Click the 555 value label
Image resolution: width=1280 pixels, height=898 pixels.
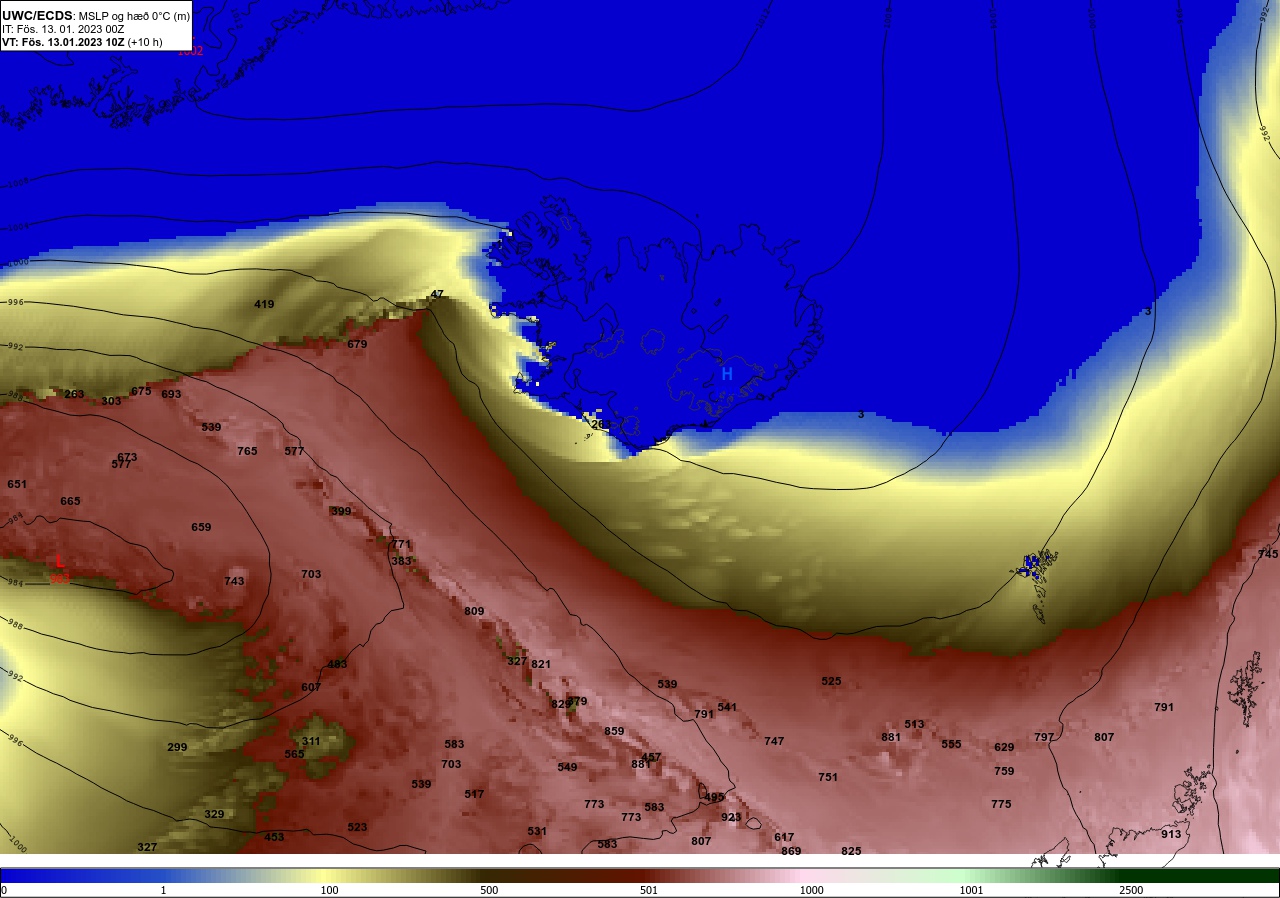(x=951, y=744)
